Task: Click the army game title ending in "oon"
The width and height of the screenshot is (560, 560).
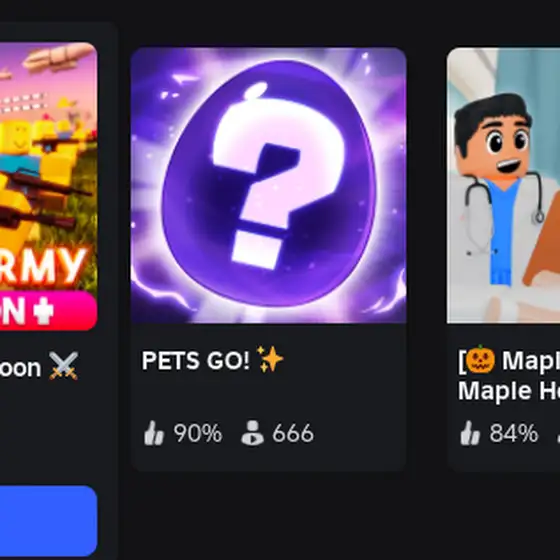Action: 20,368
